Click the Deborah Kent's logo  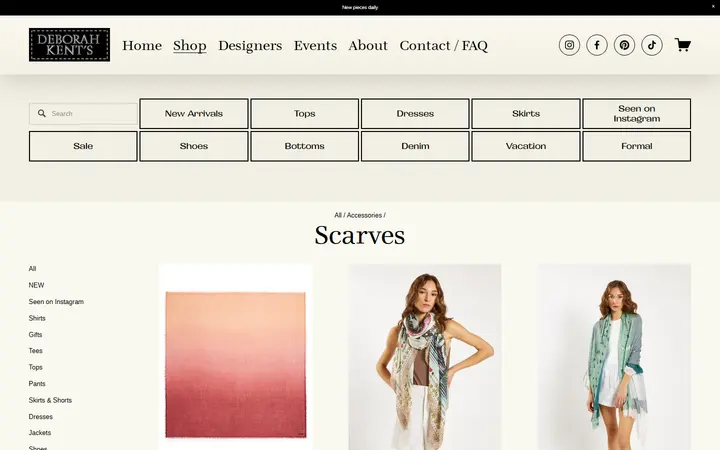pyautogui.click(x=69, y=45)
